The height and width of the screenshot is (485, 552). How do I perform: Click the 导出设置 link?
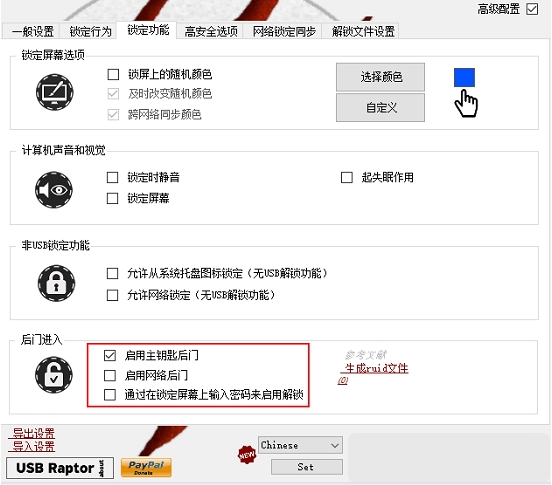coord(32,433)
